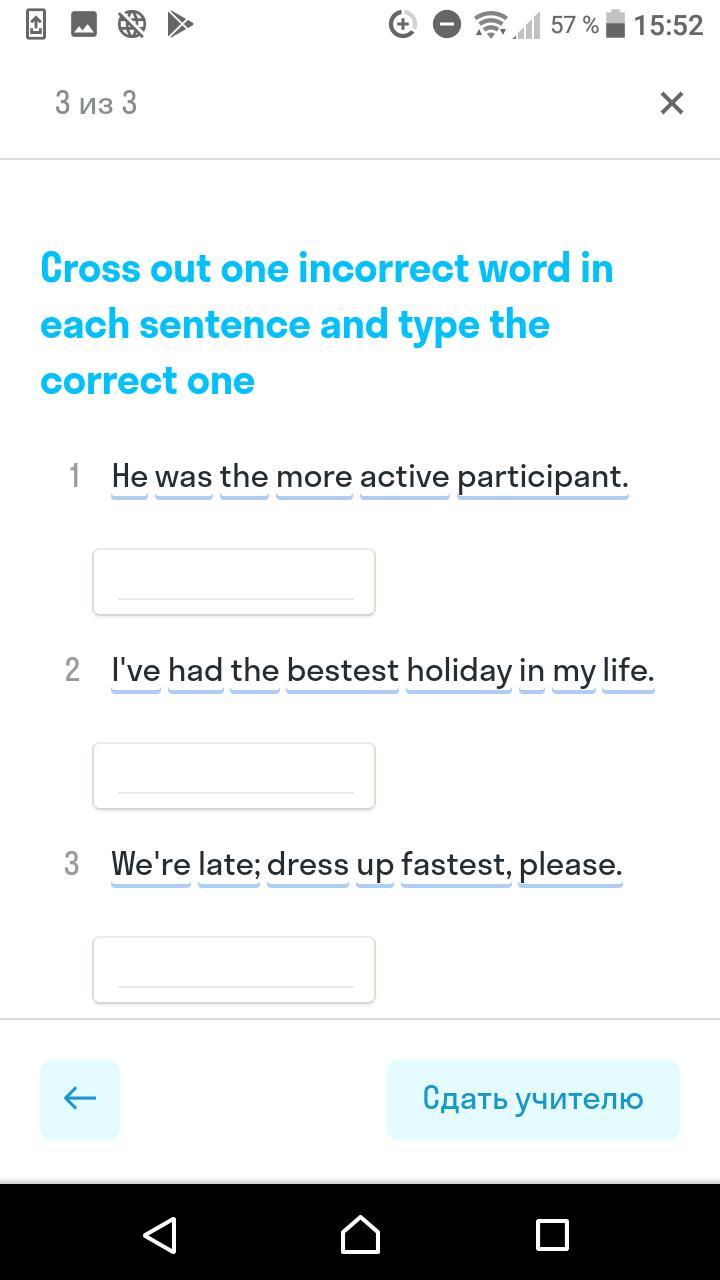Focus the answer field under sentence two
720x1280 pixels.
tap(234, 776)
